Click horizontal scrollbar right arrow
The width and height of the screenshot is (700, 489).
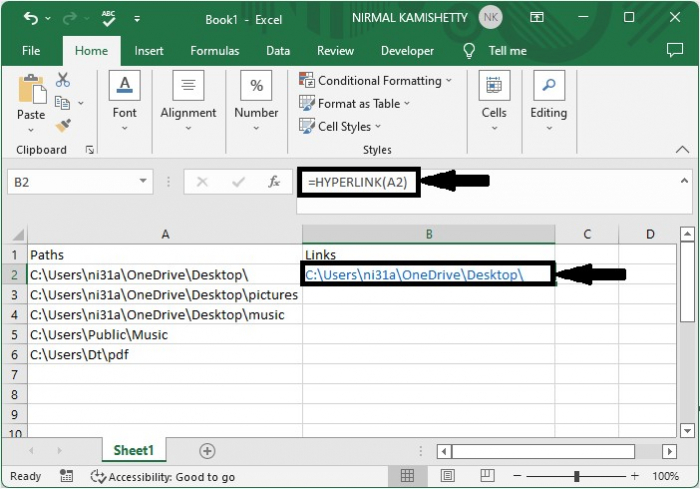pyautogui.click(x=669, y=451)
